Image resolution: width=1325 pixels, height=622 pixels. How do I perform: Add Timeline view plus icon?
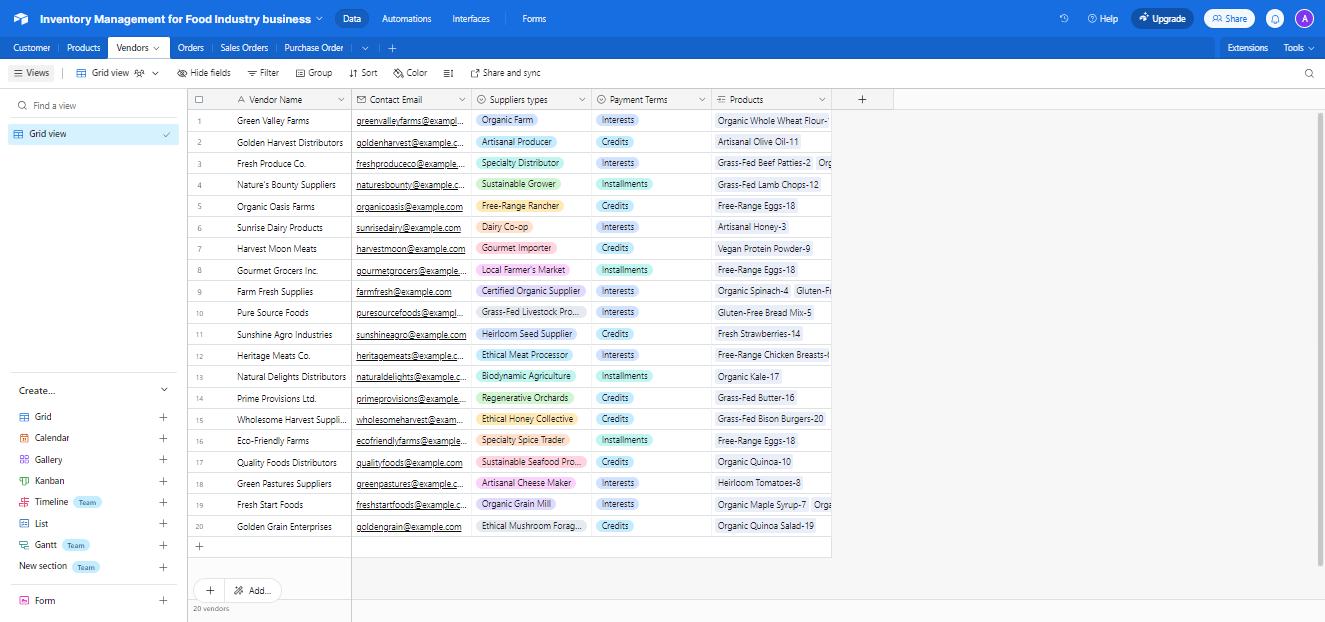[163, 502]
